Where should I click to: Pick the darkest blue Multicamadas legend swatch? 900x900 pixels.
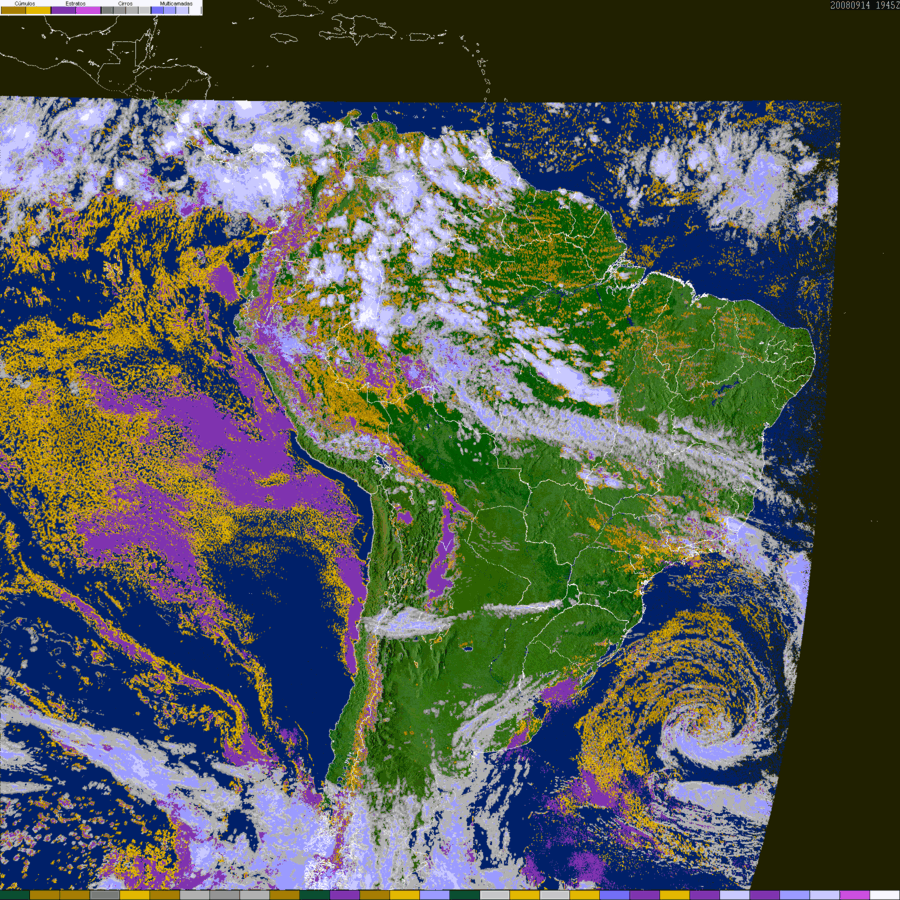[x=157, y=10]
